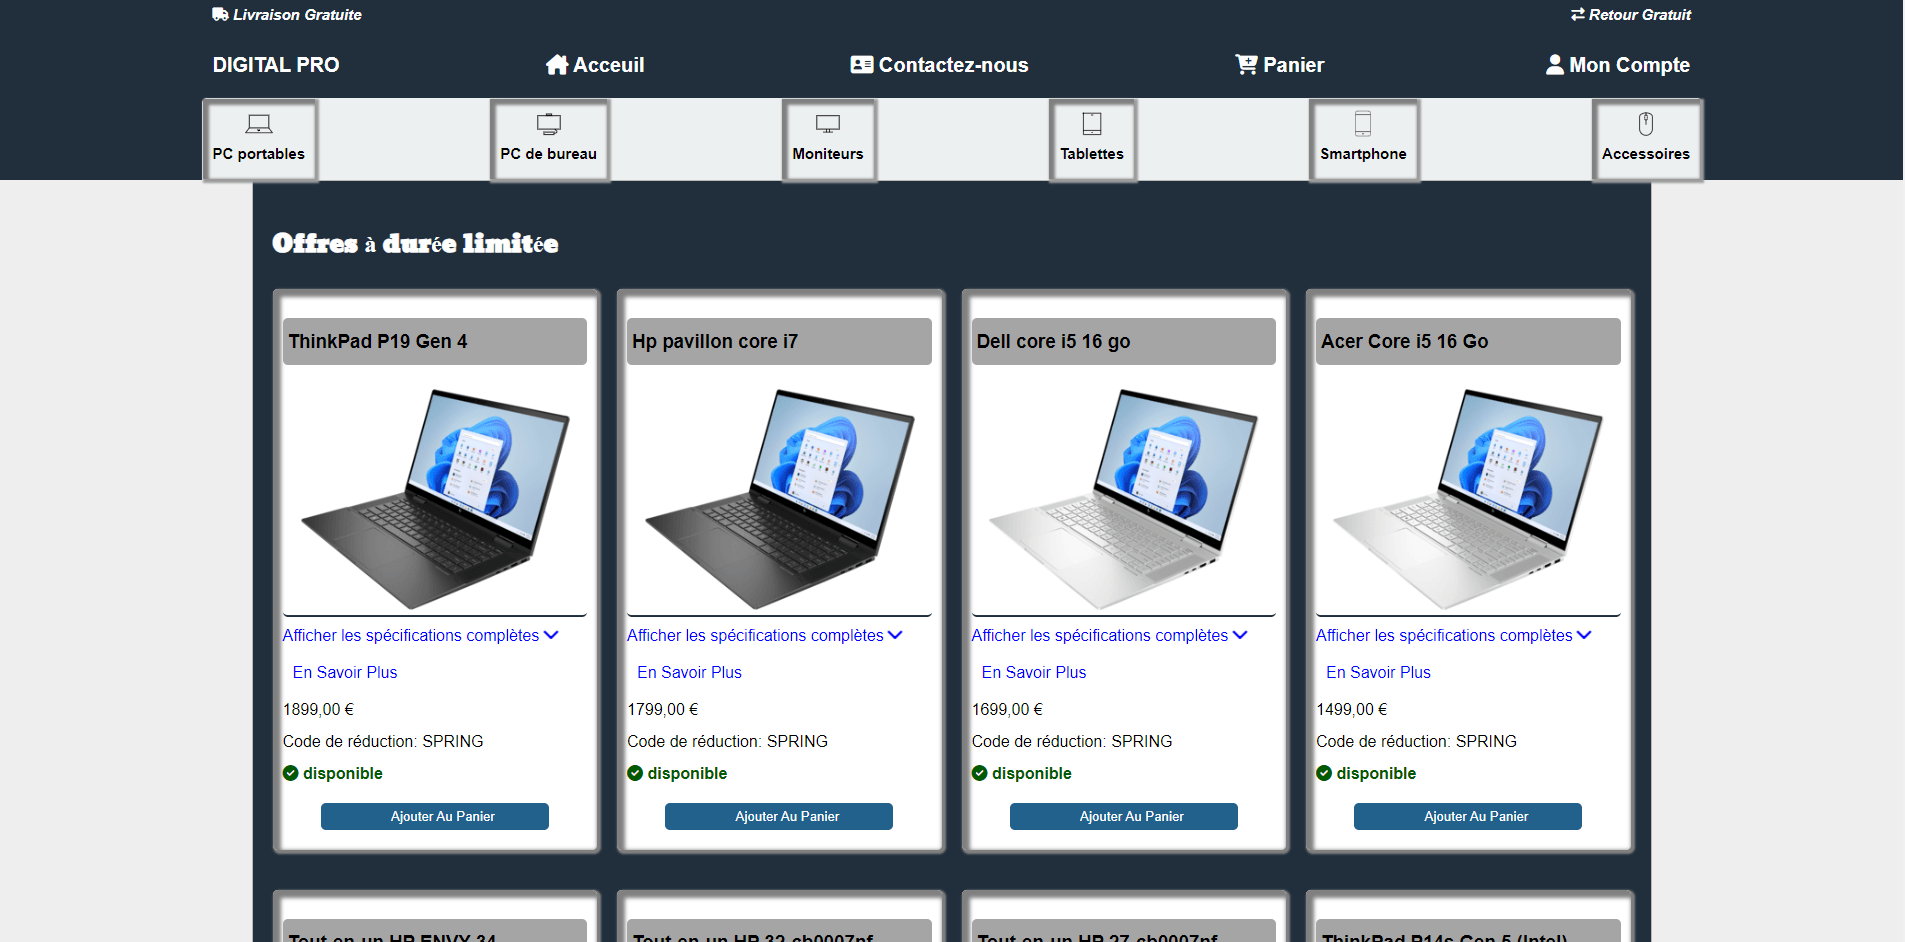
Task: Click the user icon beside Mon Compte
Action: [x=1555, y=65]
